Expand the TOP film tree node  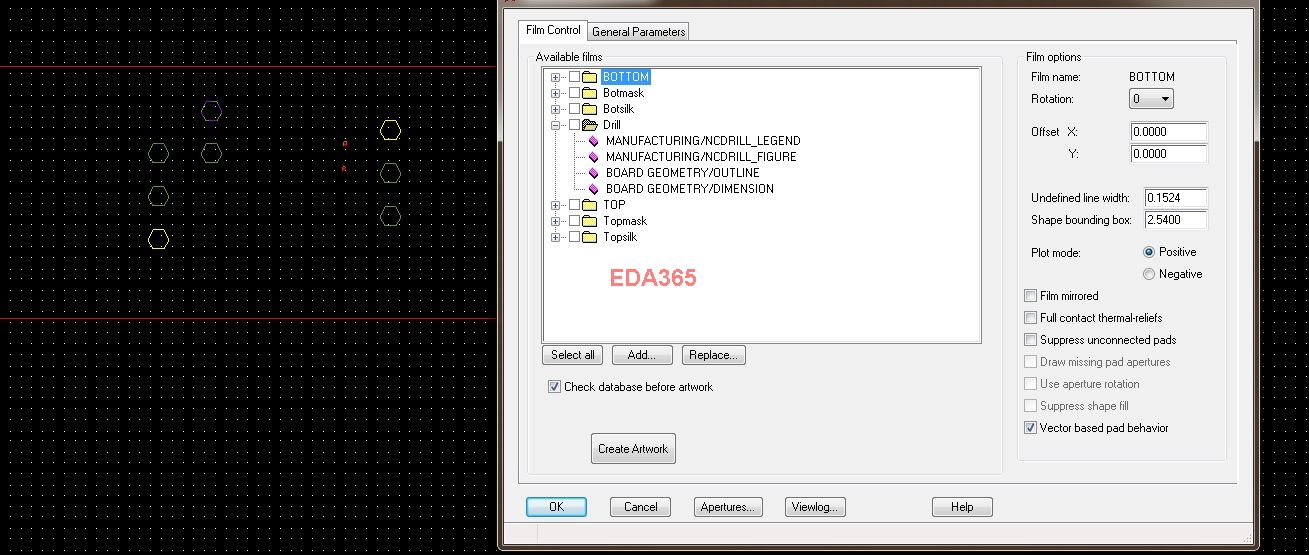pyautogui.click(x=556, y=205)
